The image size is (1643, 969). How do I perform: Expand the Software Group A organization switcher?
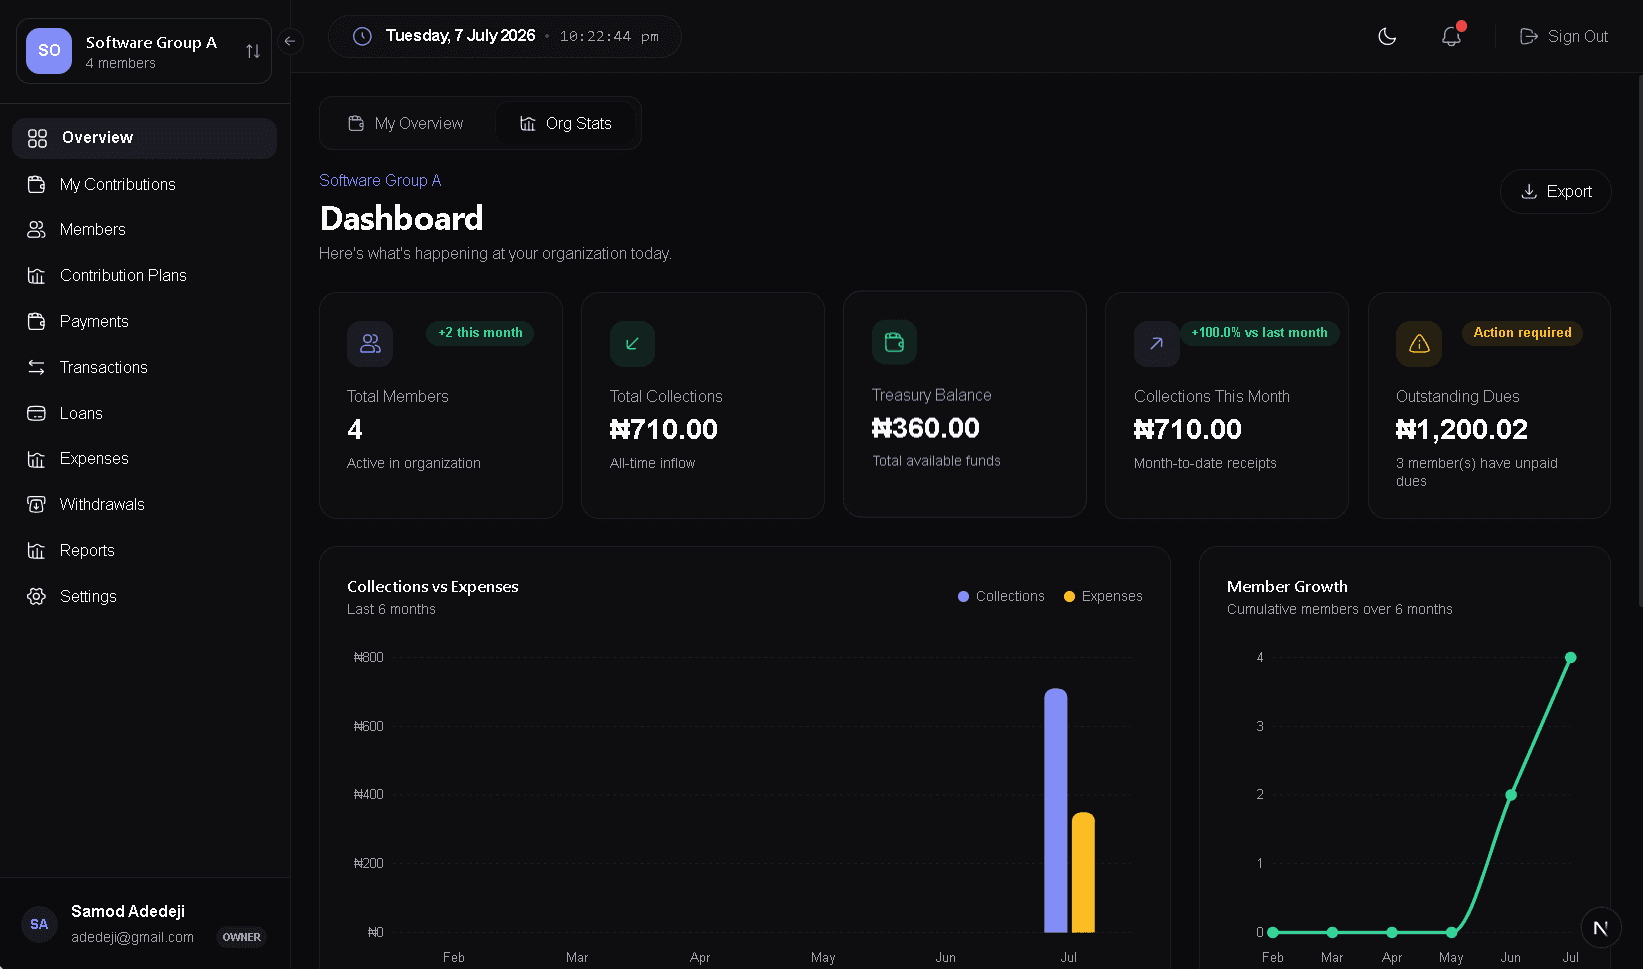[144, 51]
